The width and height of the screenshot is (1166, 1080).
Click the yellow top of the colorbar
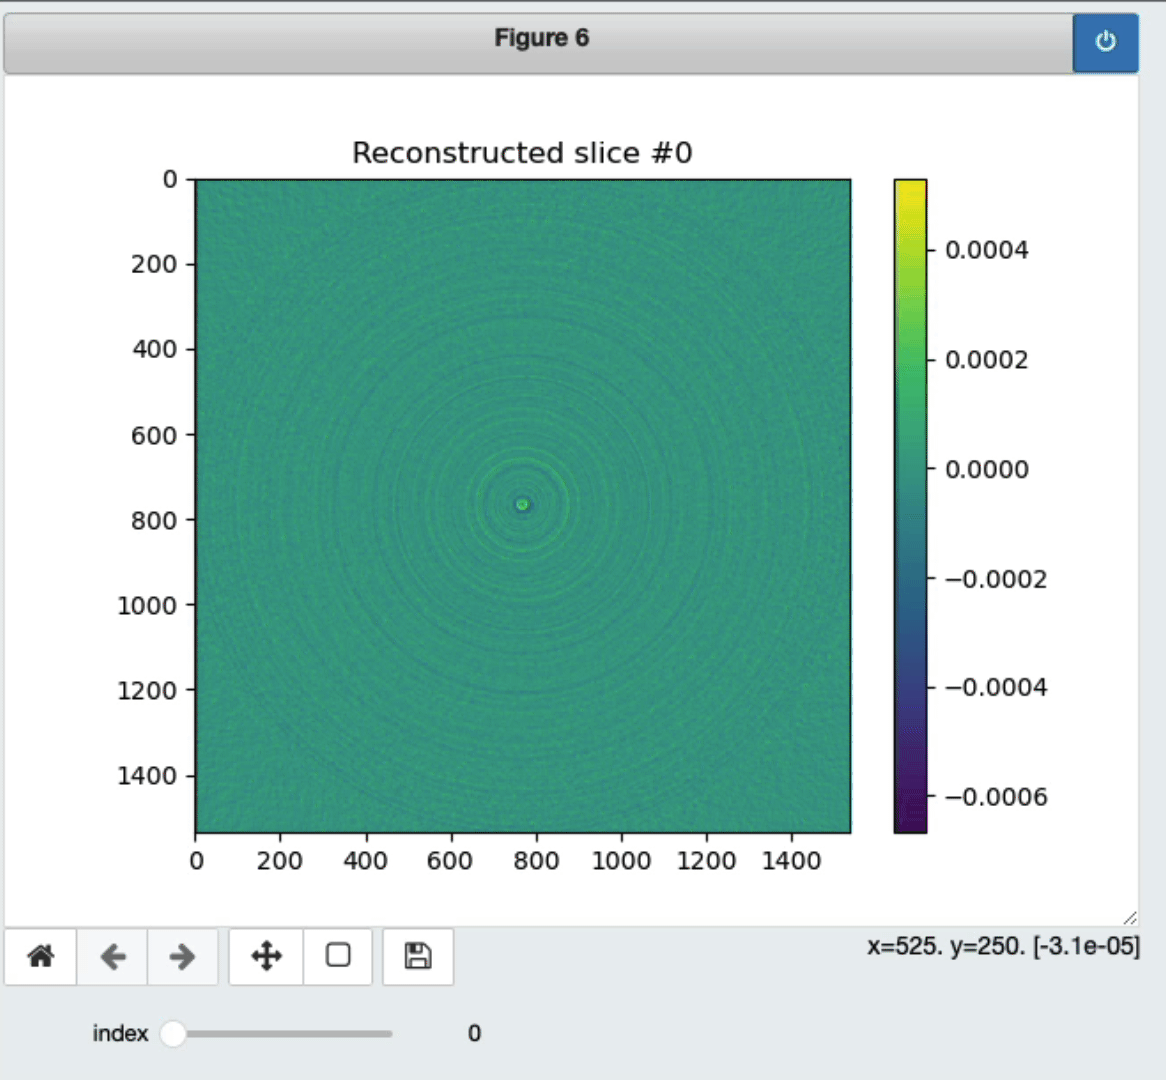pos(910,188)
